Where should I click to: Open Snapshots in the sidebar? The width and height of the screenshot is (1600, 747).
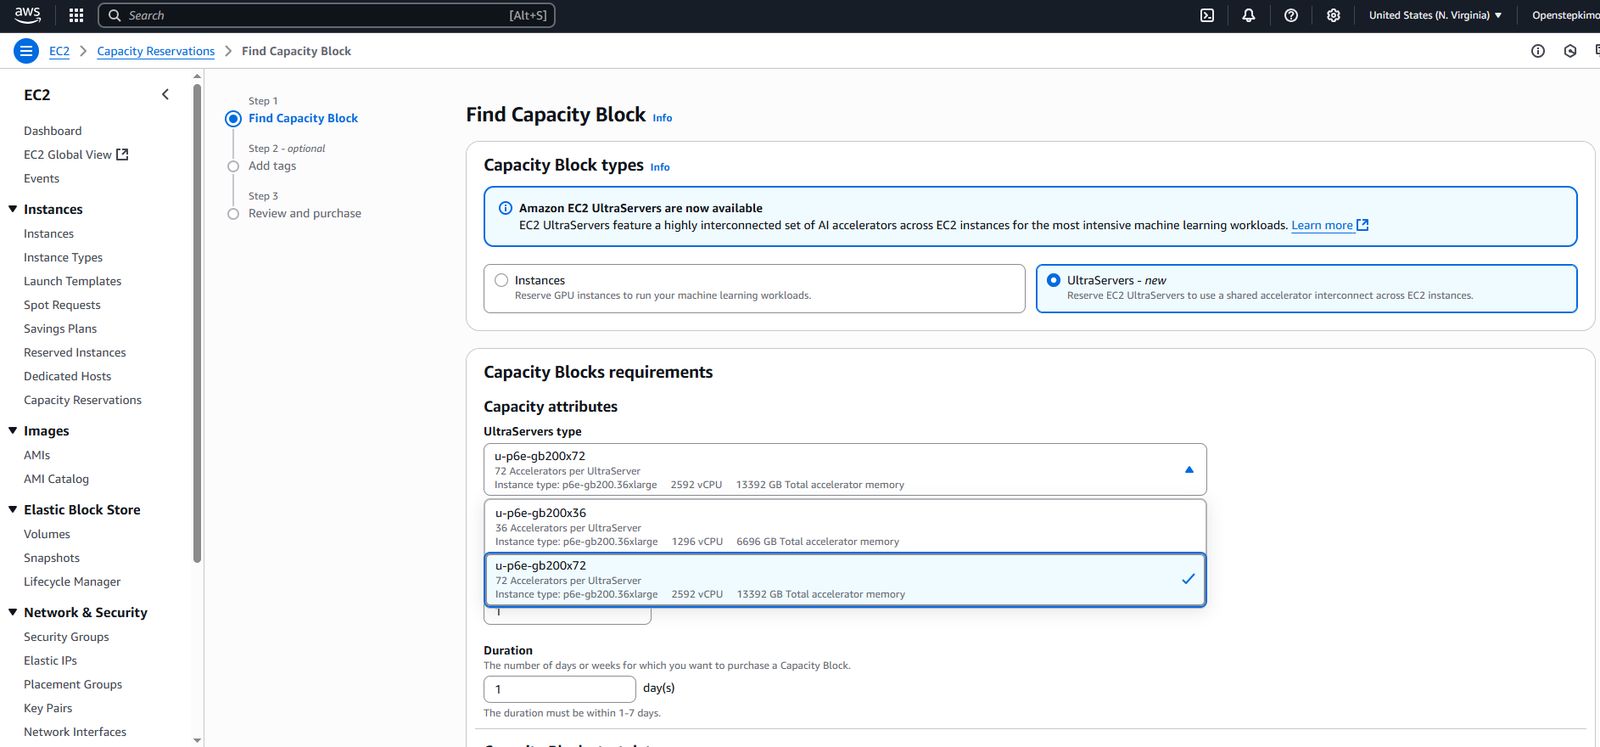[52, 558]
